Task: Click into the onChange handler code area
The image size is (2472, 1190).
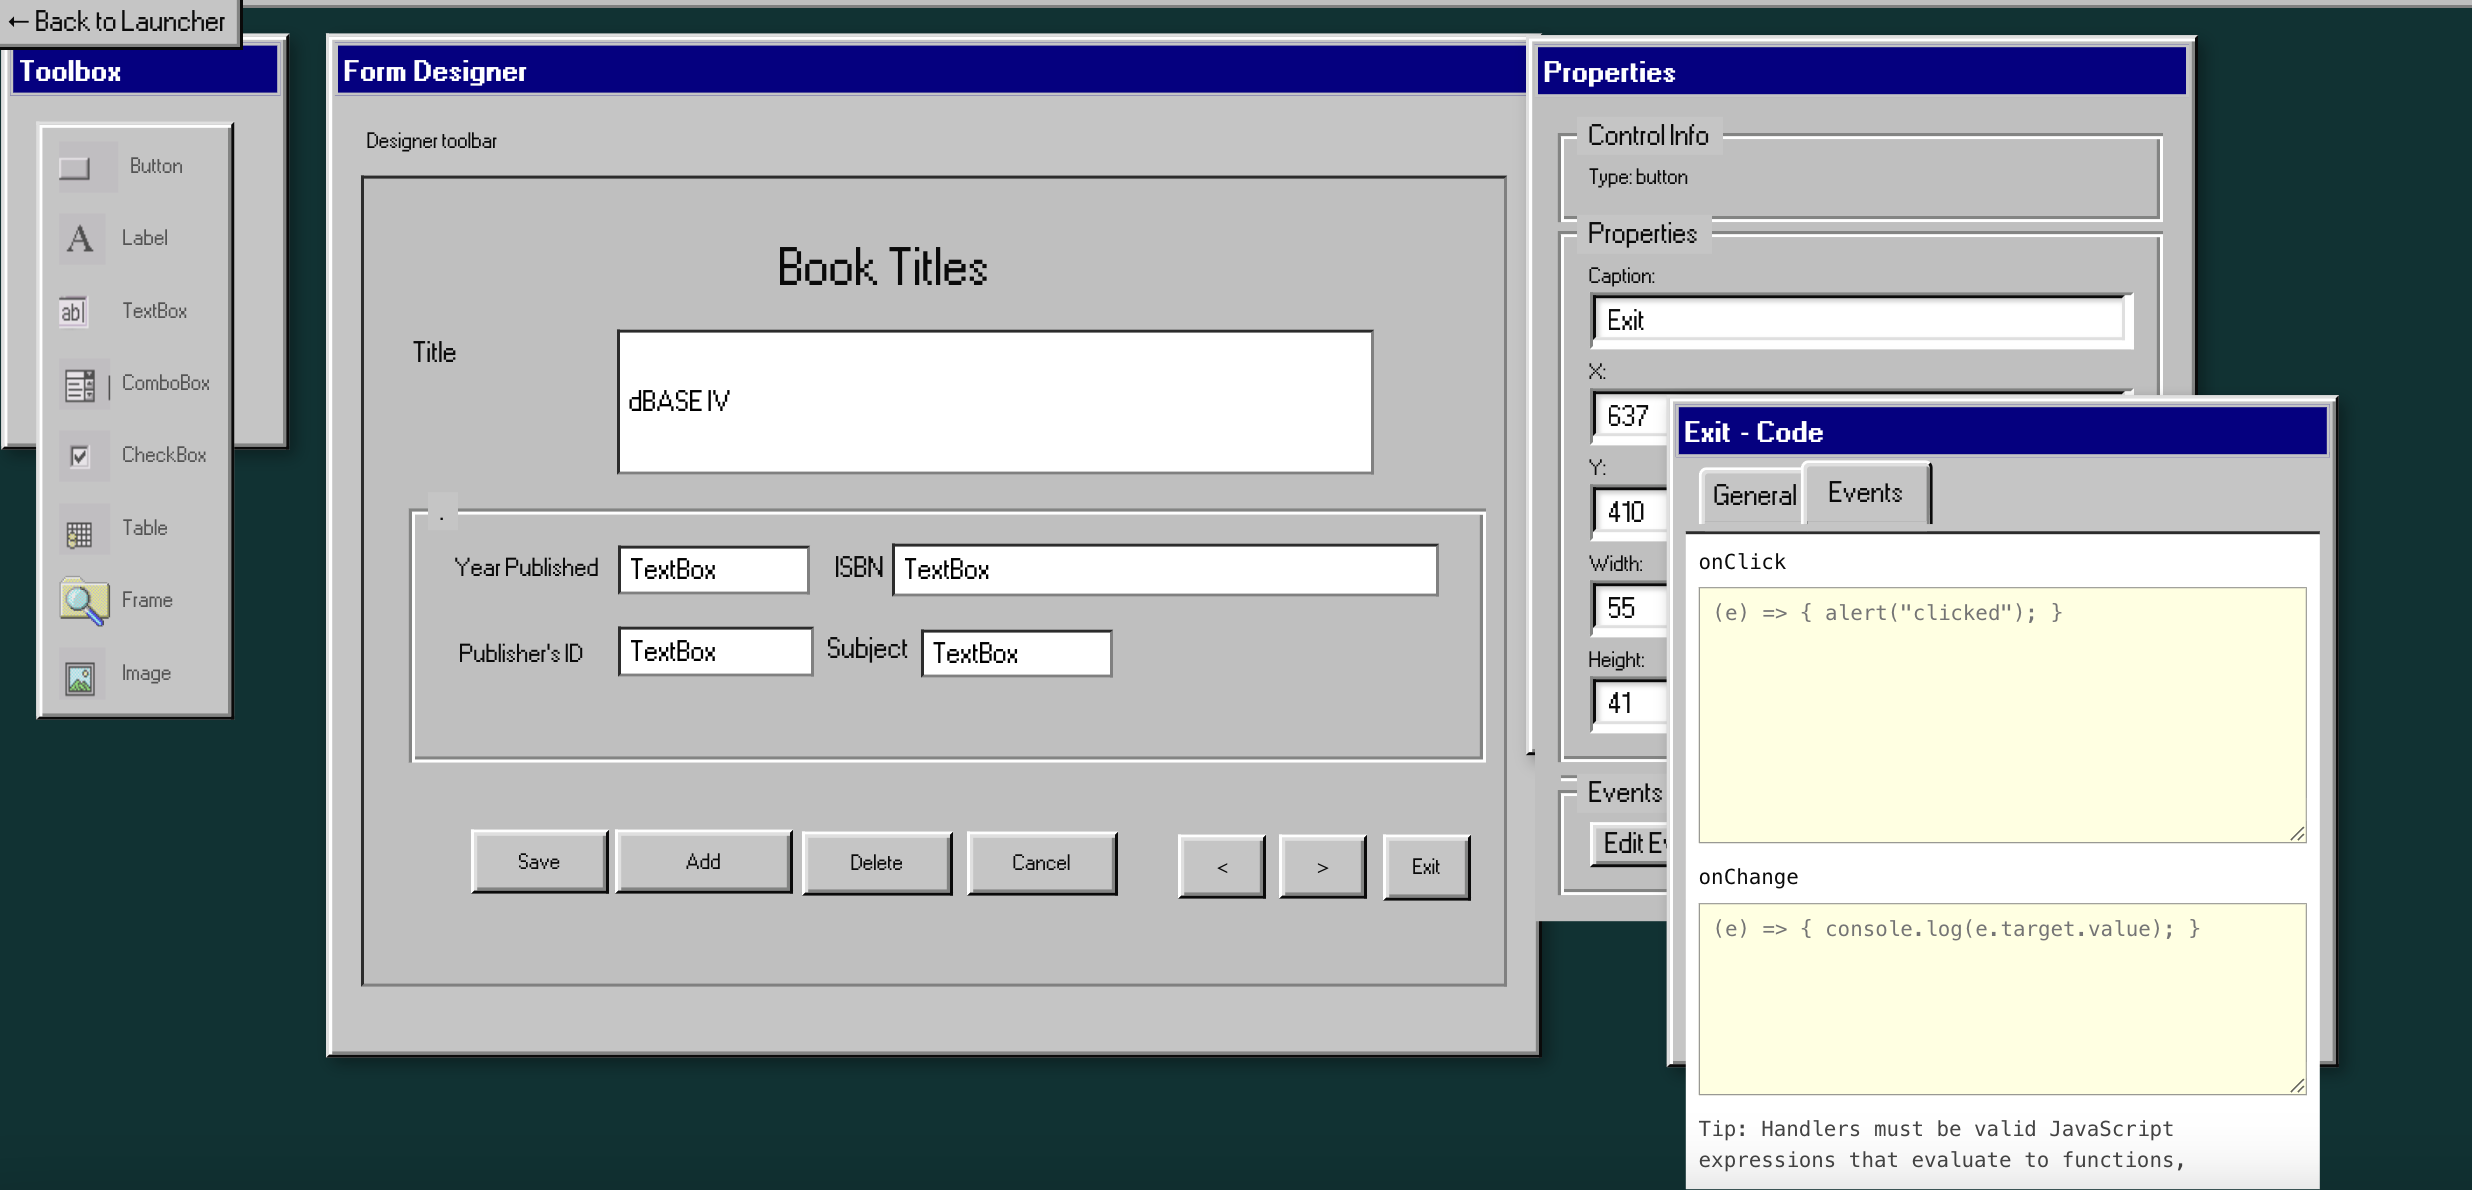Action: 2002,998
